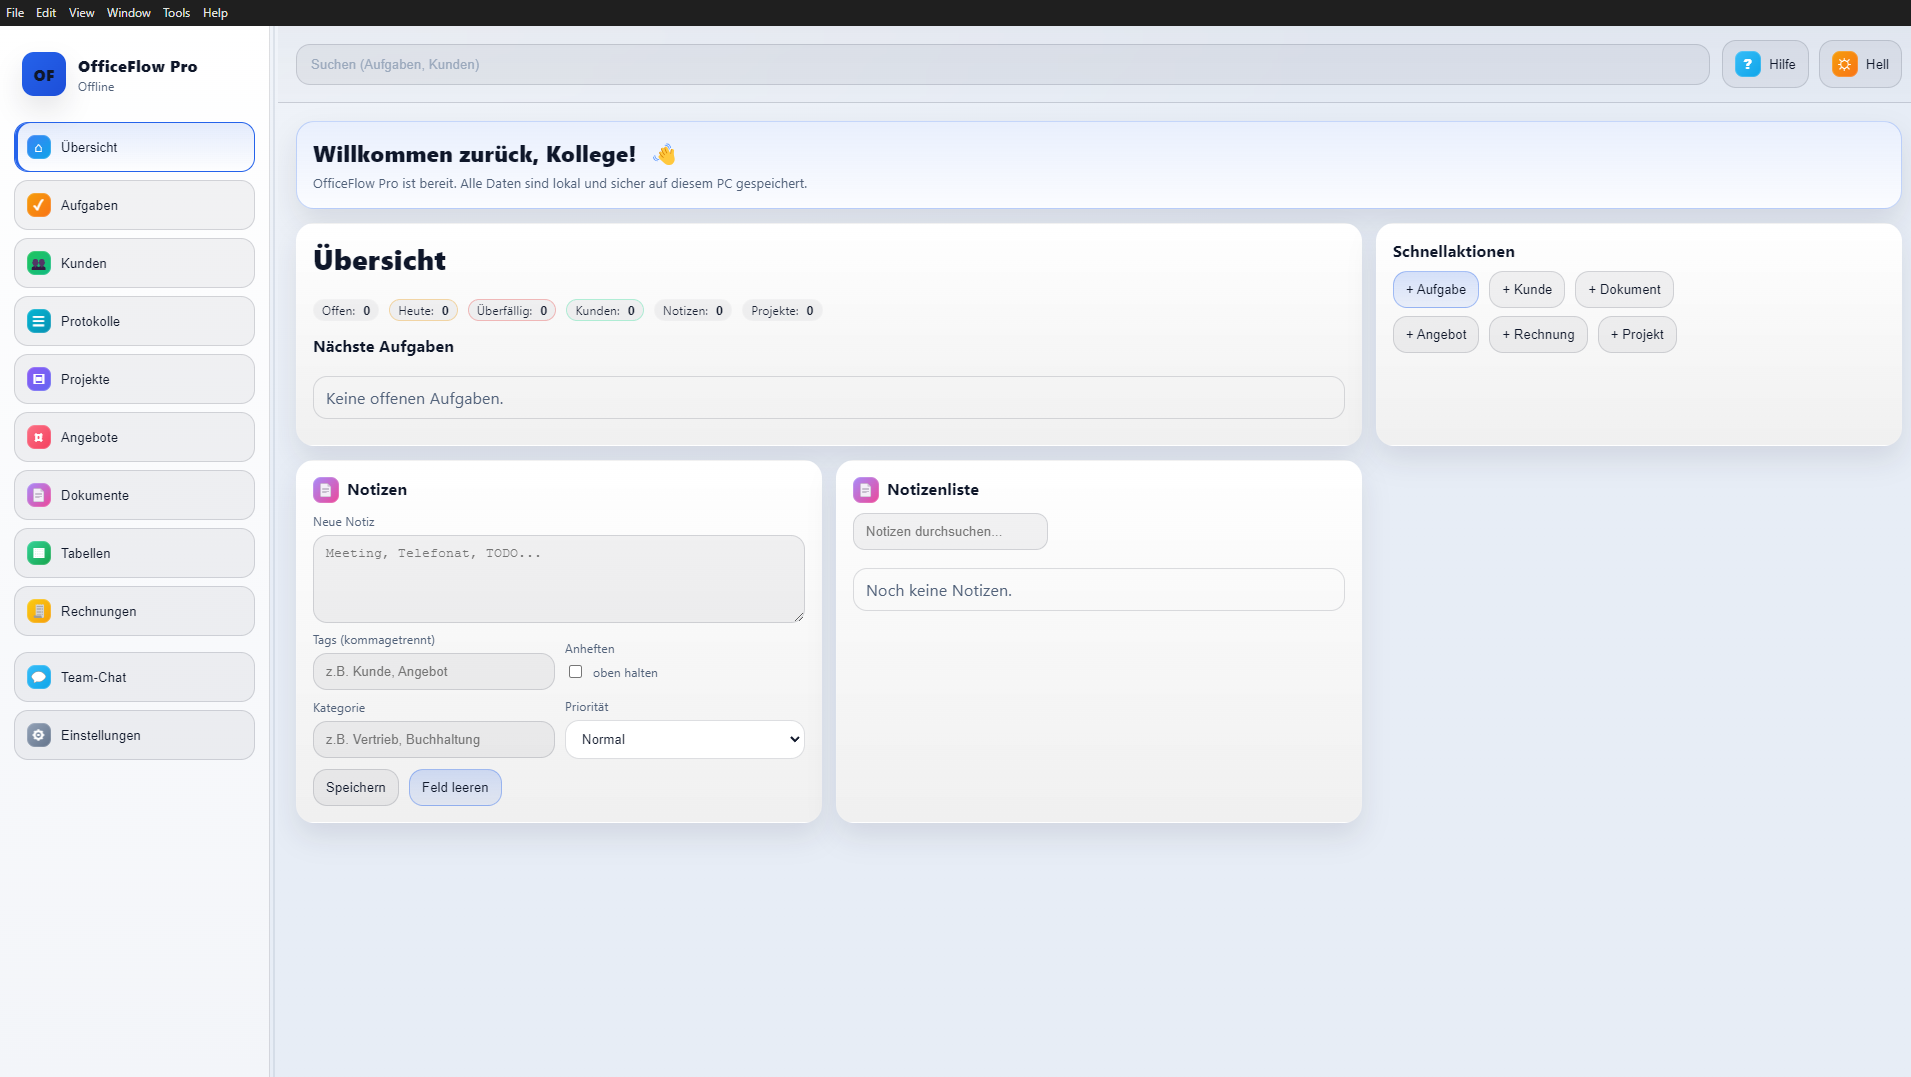
Task: Toggle the Hell theme button label
Action: (1877, 64)
